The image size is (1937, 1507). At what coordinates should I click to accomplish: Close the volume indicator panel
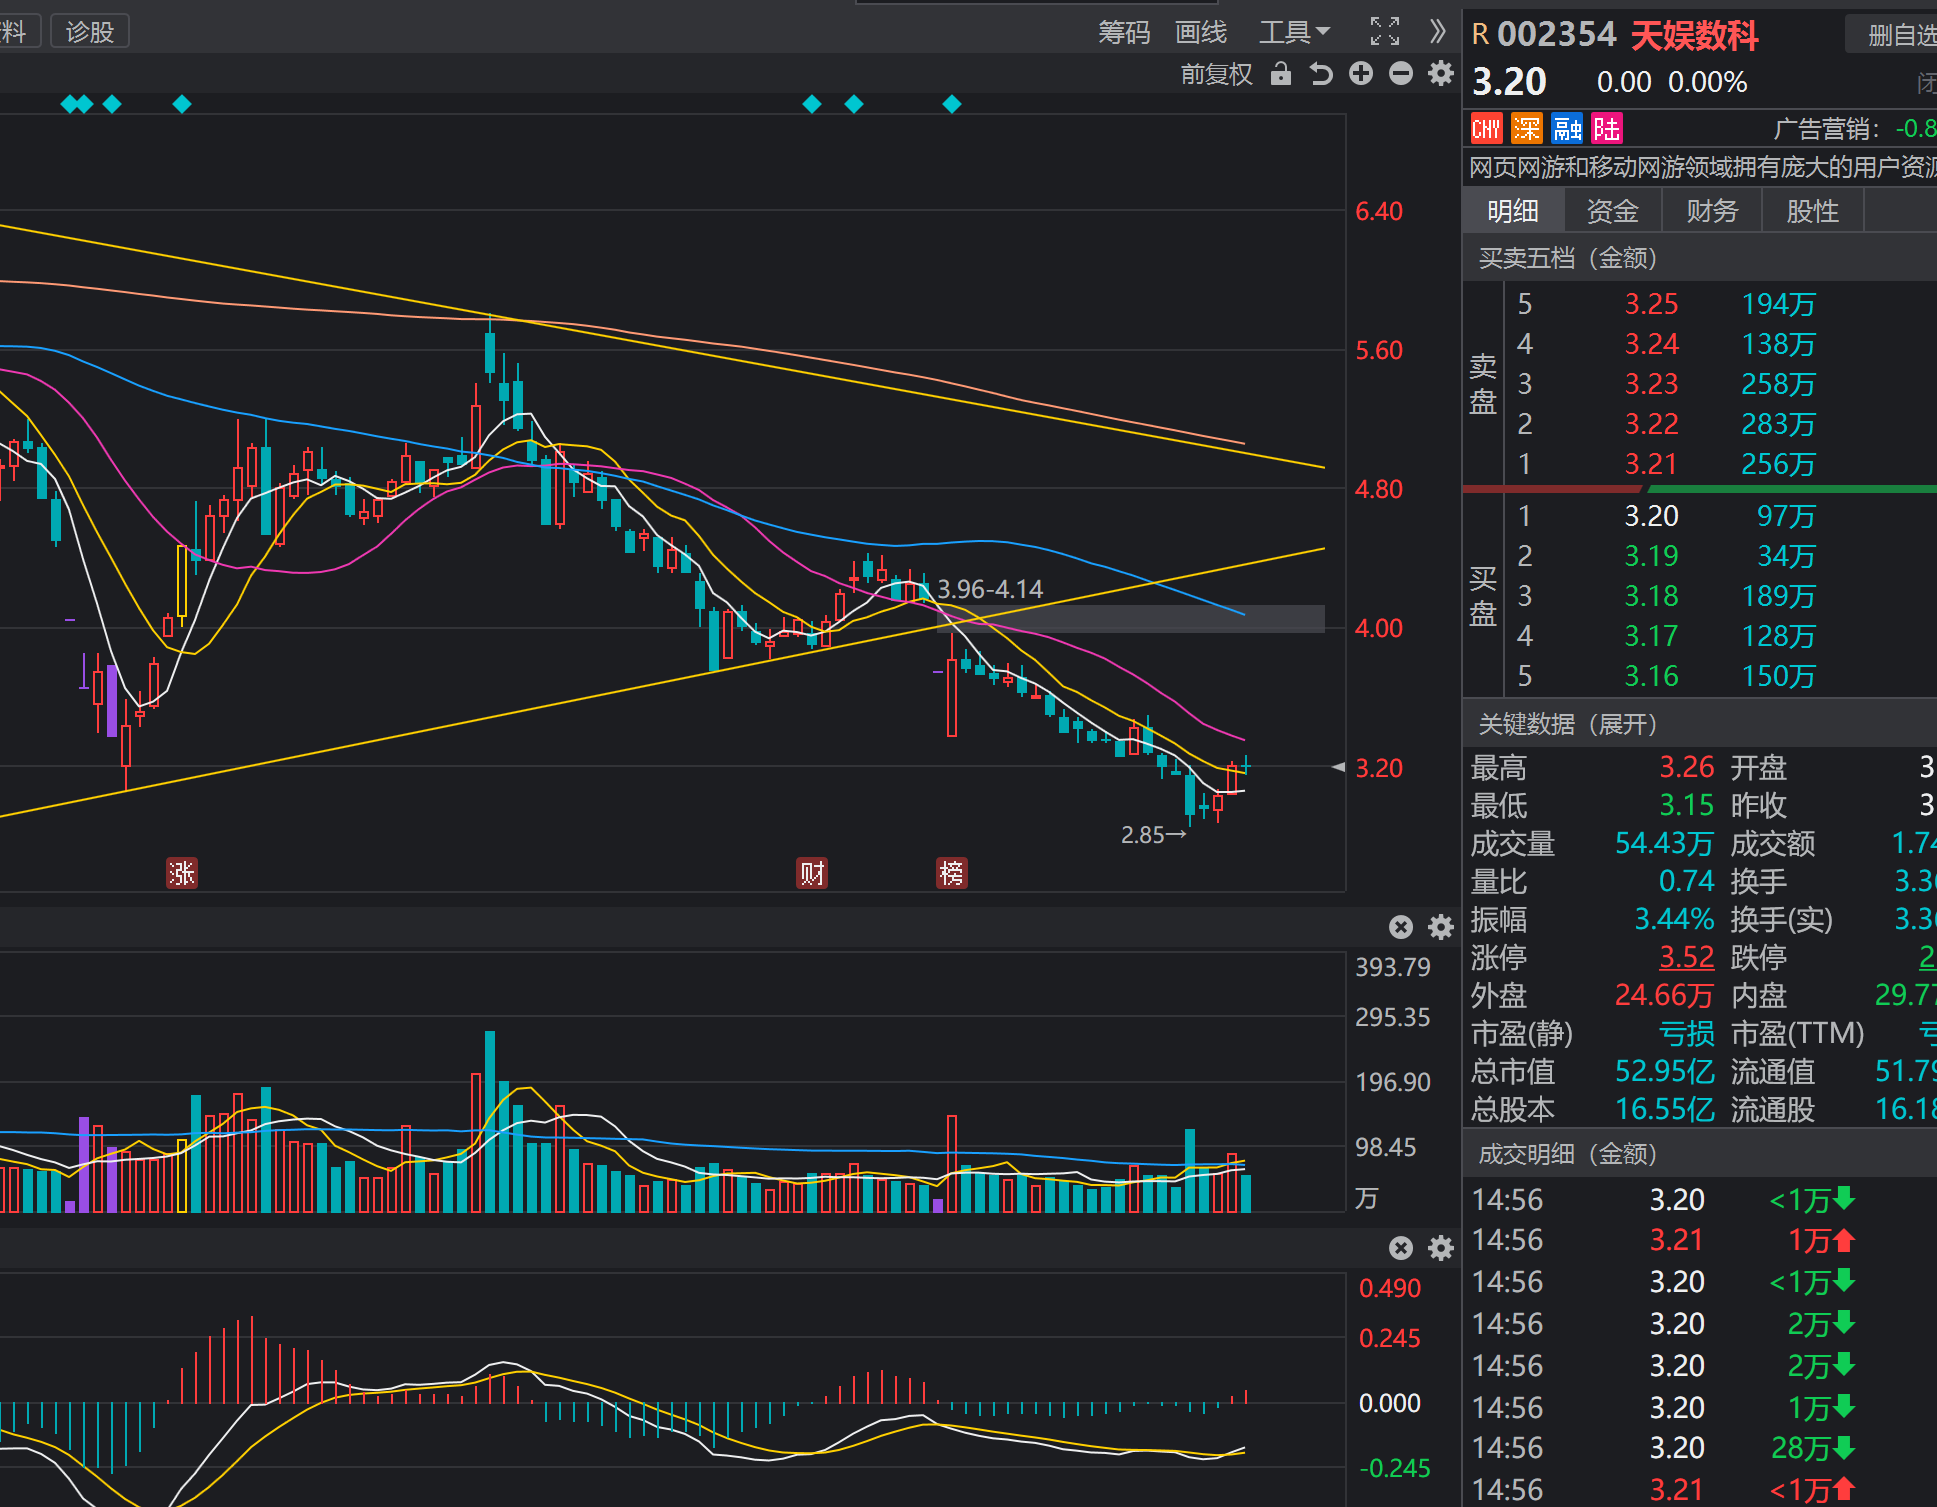(x=1401, y=927)
